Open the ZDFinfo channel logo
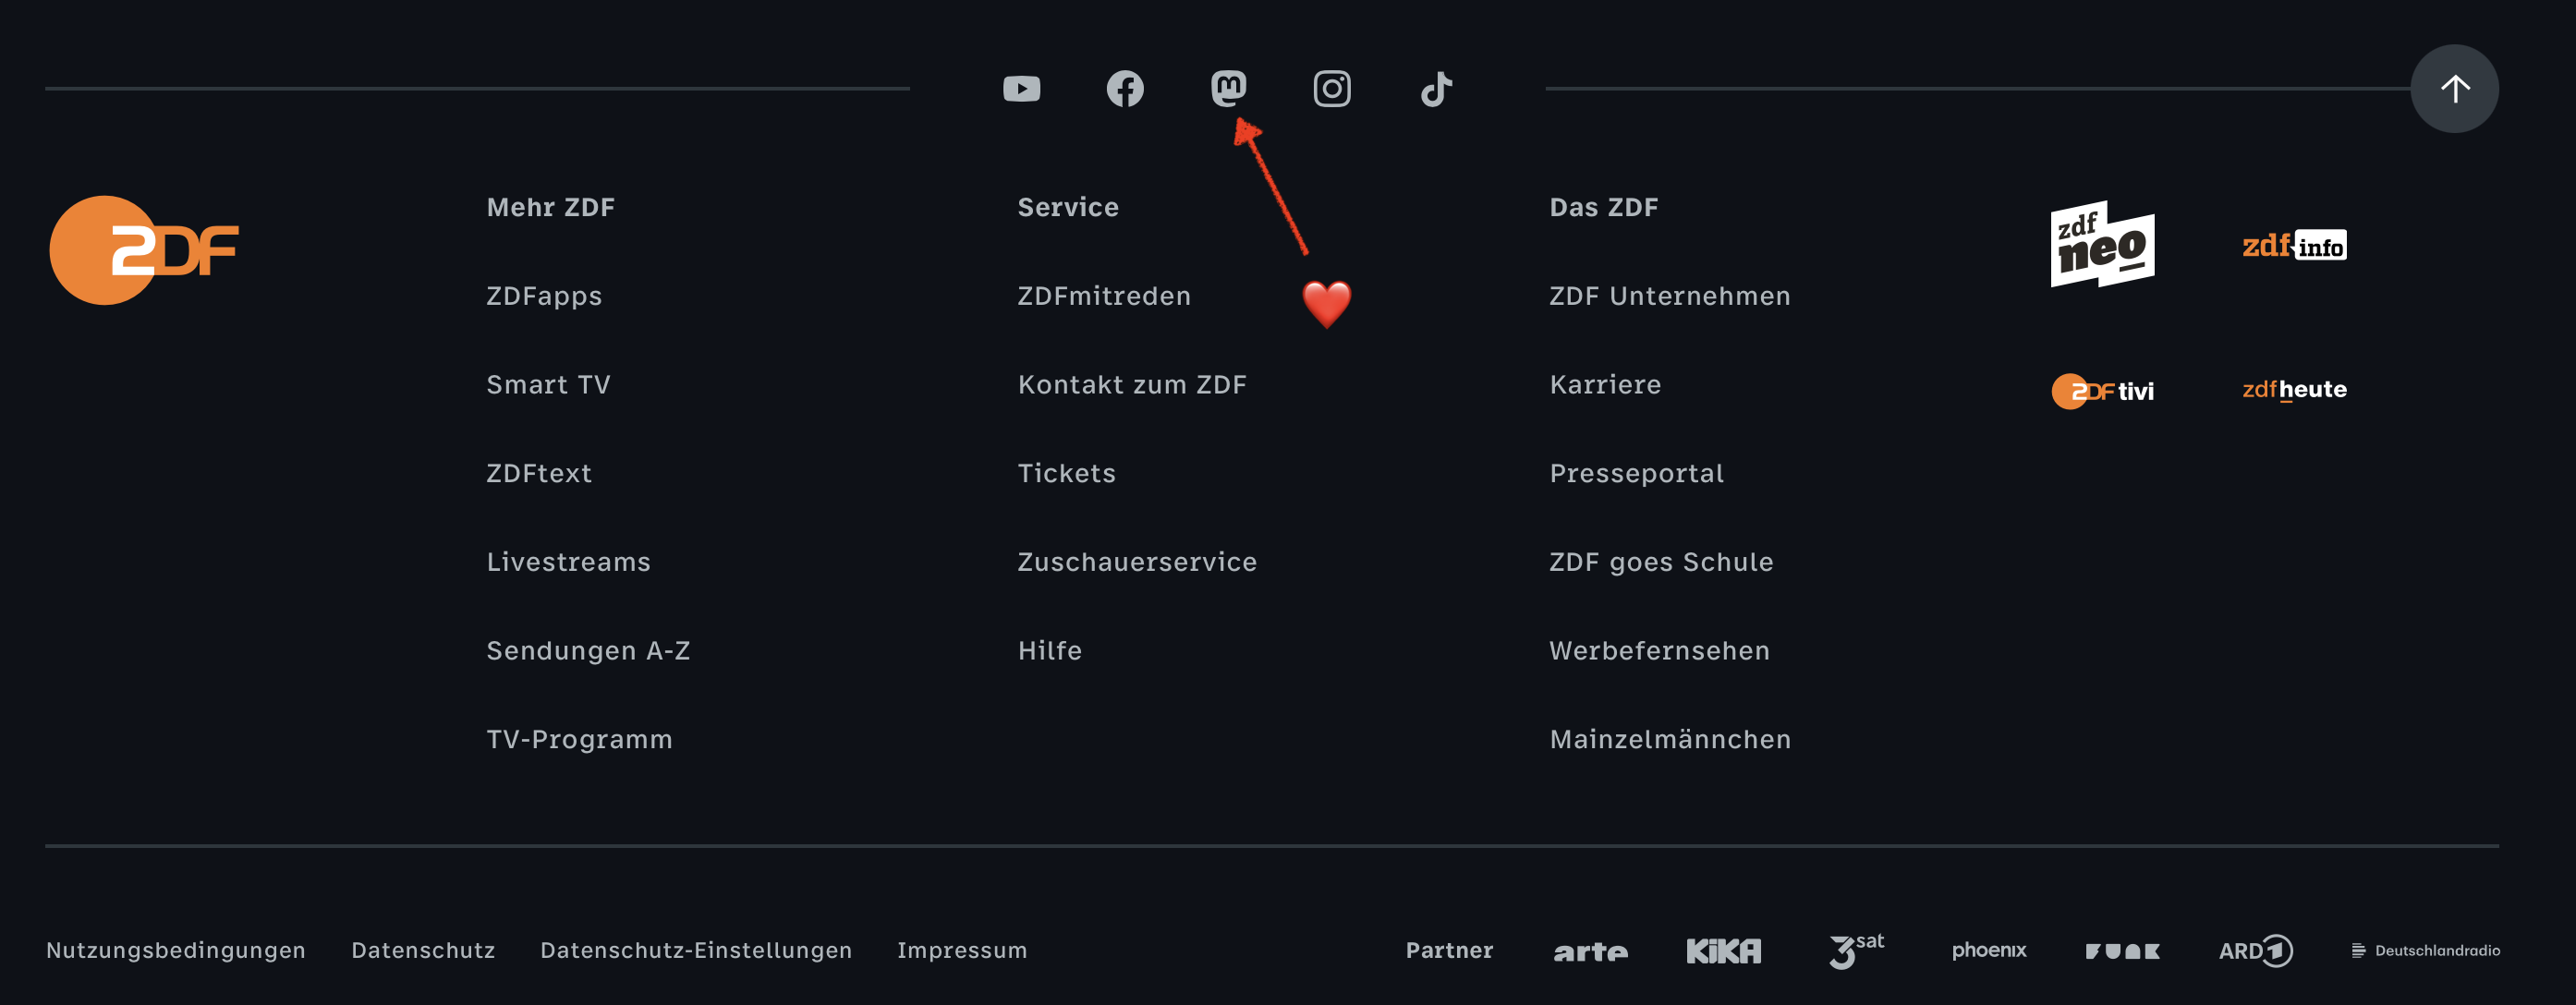This screenshot has width=2576, height=1005. 2294,245
